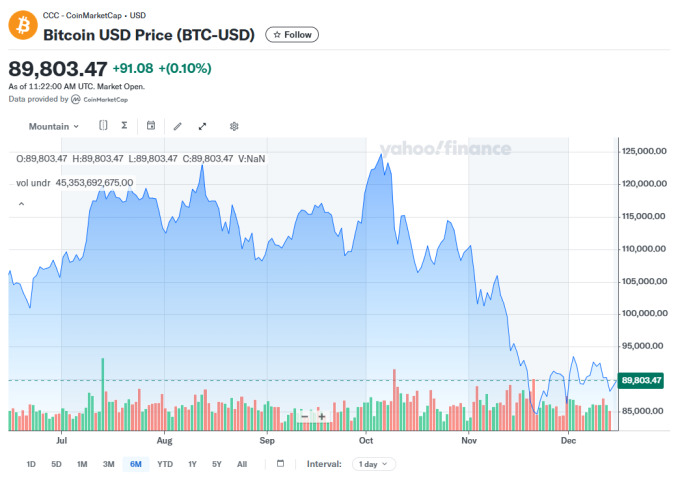
Task: Zoom out chart with minus button
Action: (x=305, y=416)
